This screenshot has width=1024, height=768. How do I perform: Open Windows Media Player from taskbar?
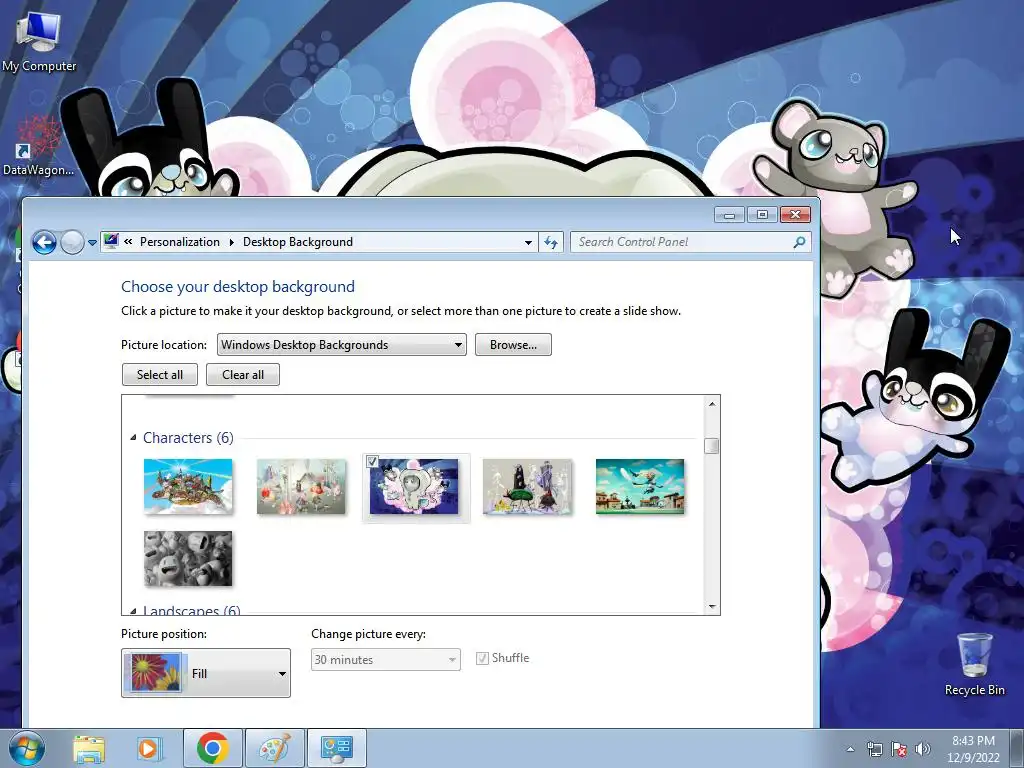tap(149, 748)
